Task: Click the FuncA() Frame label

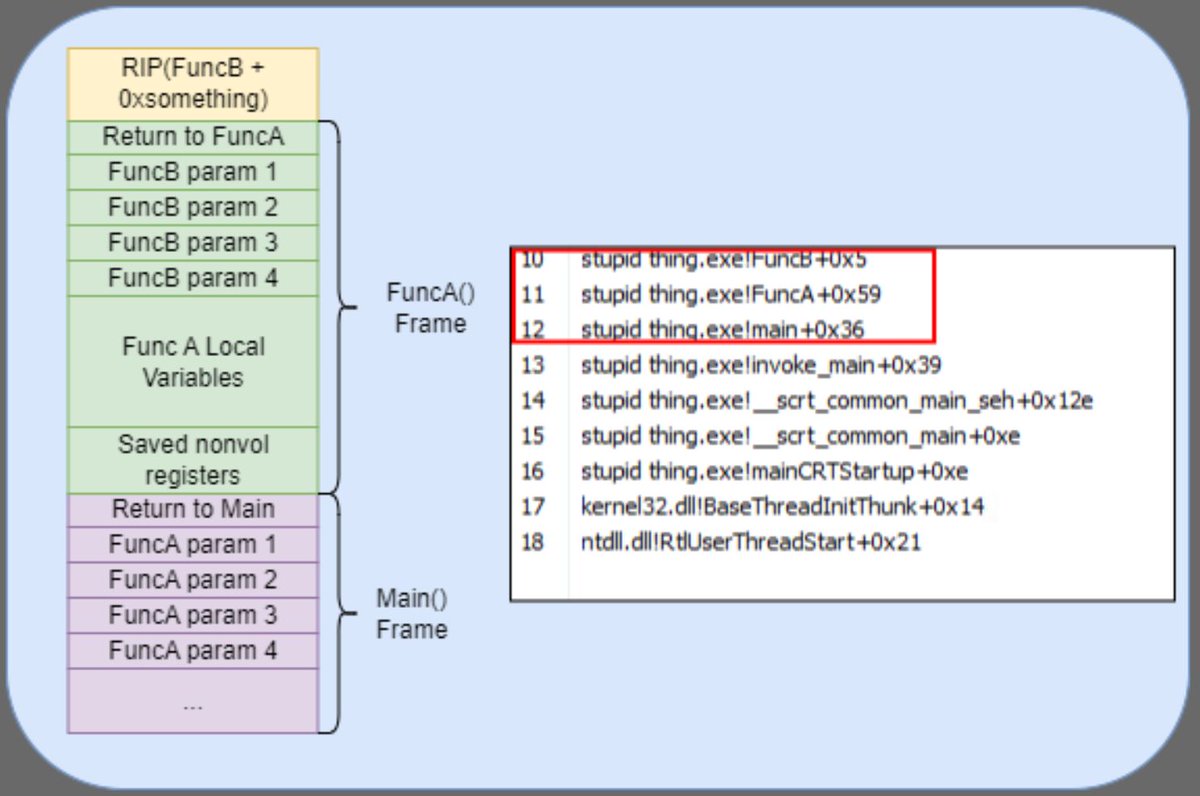Action: pyautogui.click(x=429, y=309)
